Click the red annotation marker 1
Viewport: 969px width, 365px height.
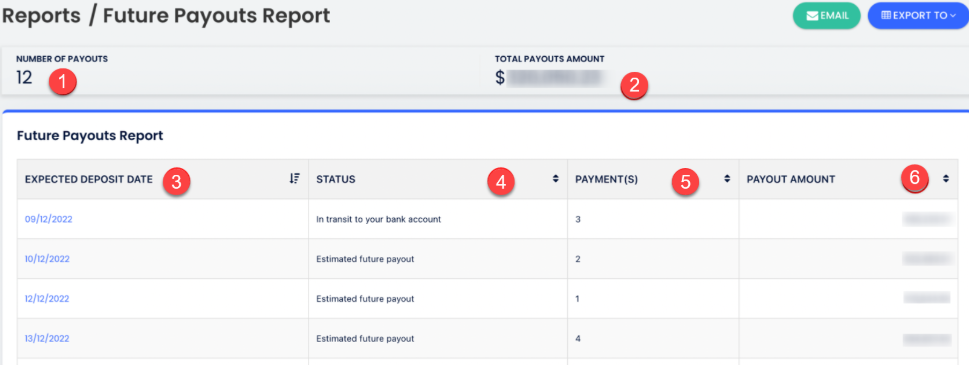click(64, 82)
